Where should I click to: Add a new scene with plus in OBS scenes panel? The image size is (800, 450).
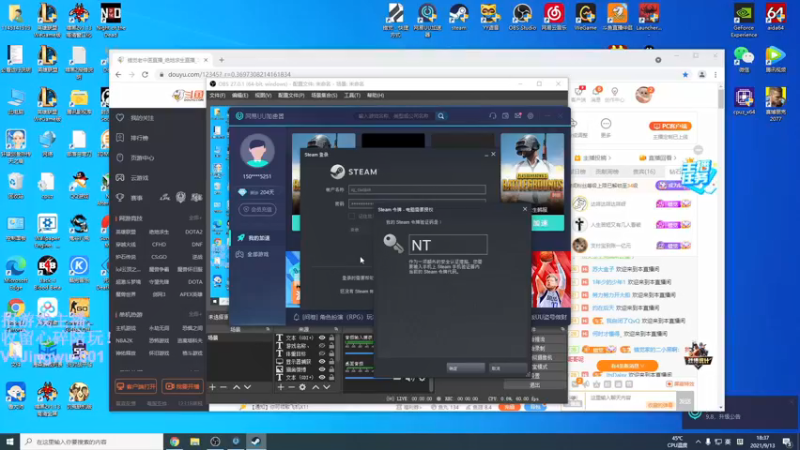tap(212, 387)
